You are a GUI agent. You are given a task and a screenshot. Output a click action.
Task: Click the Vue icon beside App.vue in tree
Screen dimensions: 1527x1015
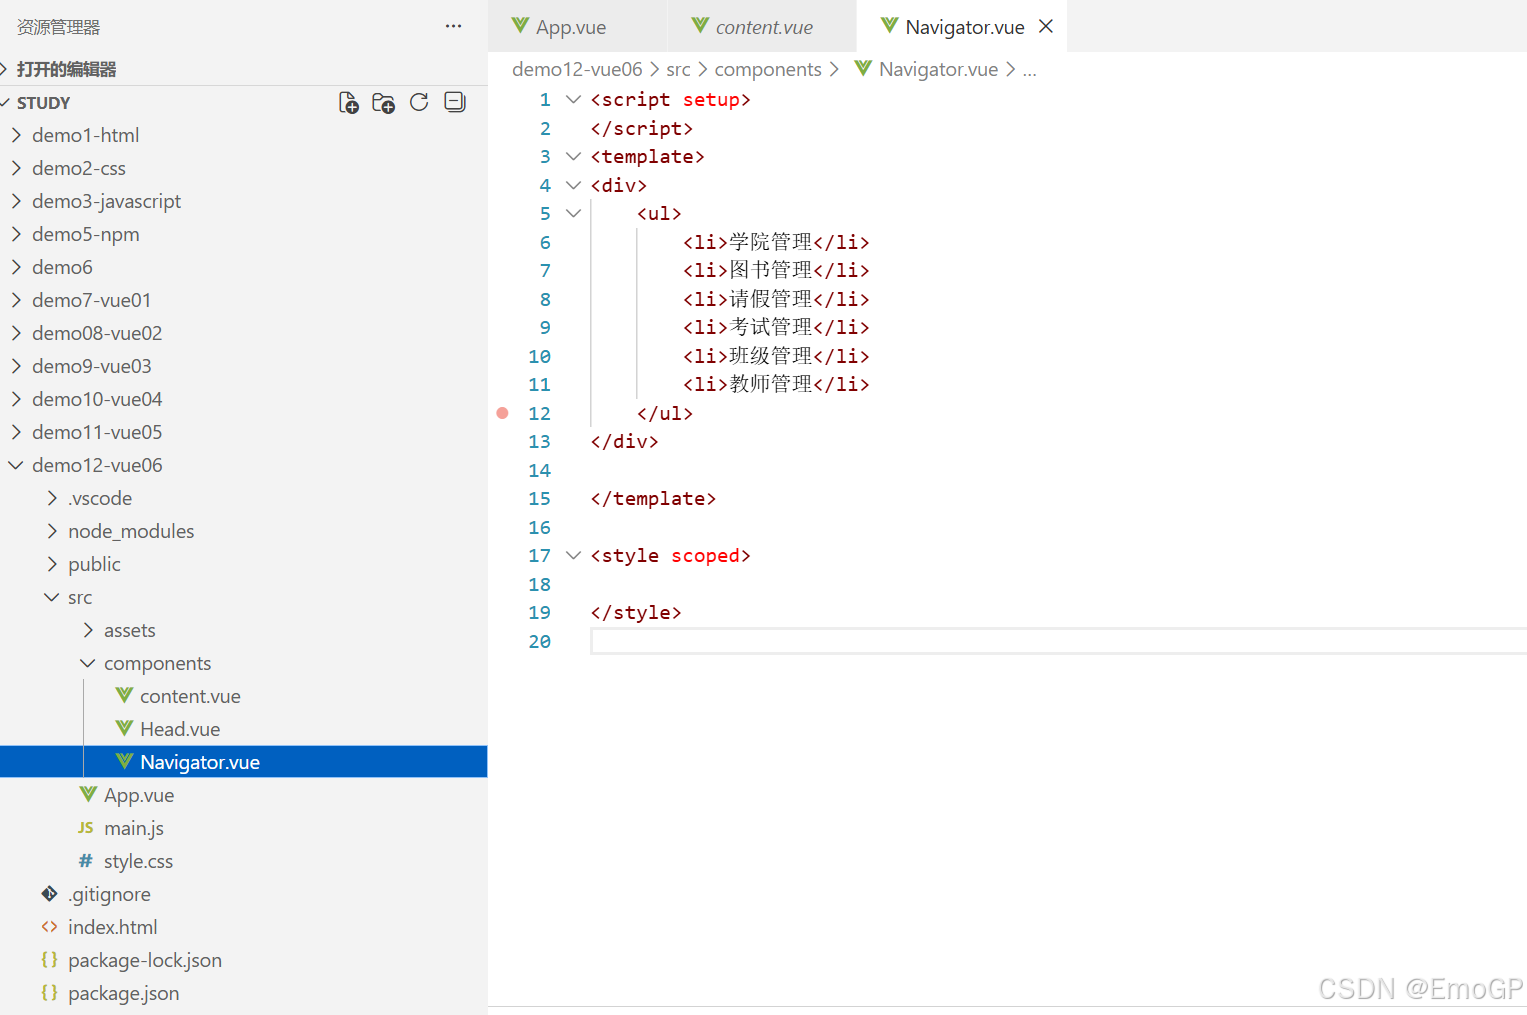coord(88,794)
